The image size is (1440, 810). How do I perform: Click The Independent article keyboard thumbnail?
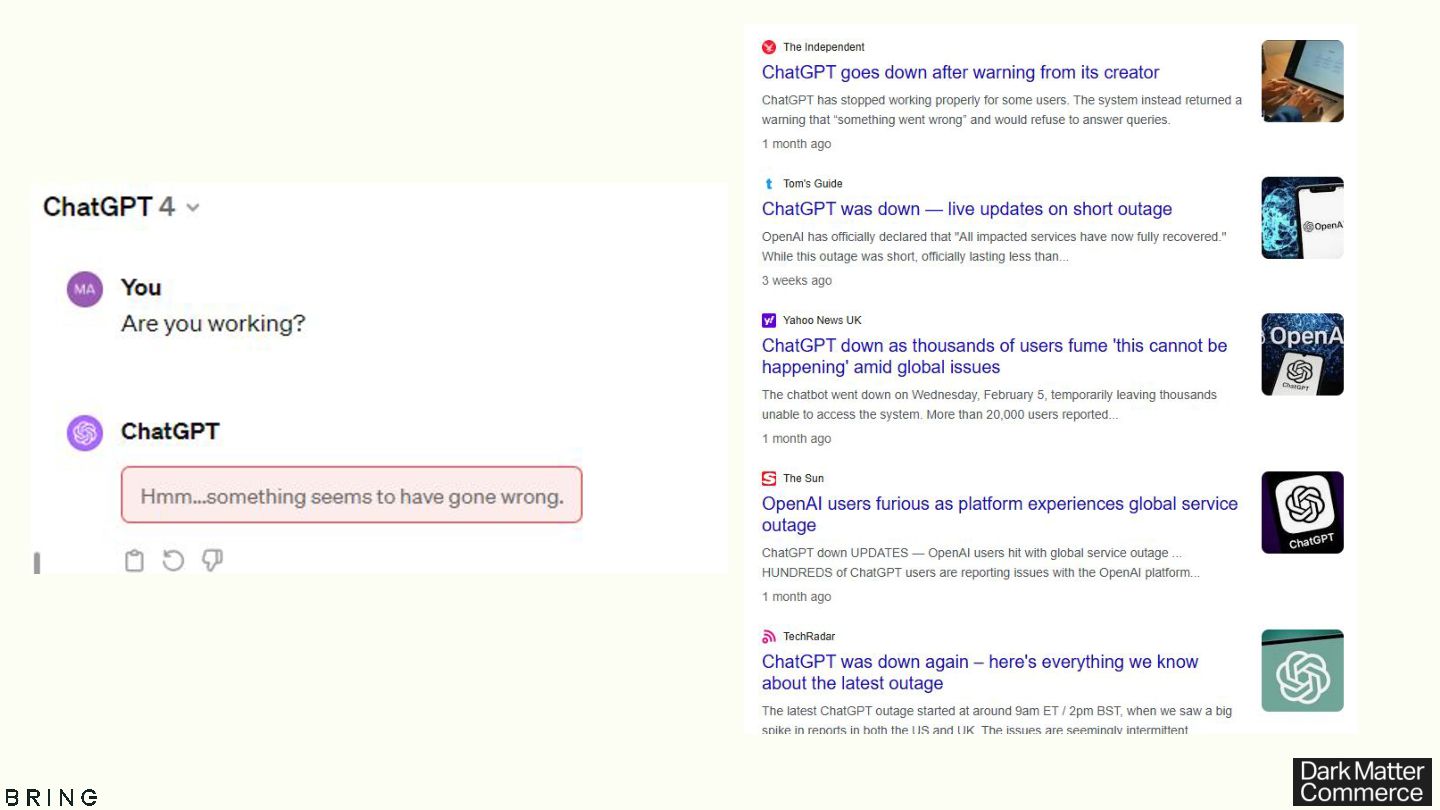[1302, 81]
